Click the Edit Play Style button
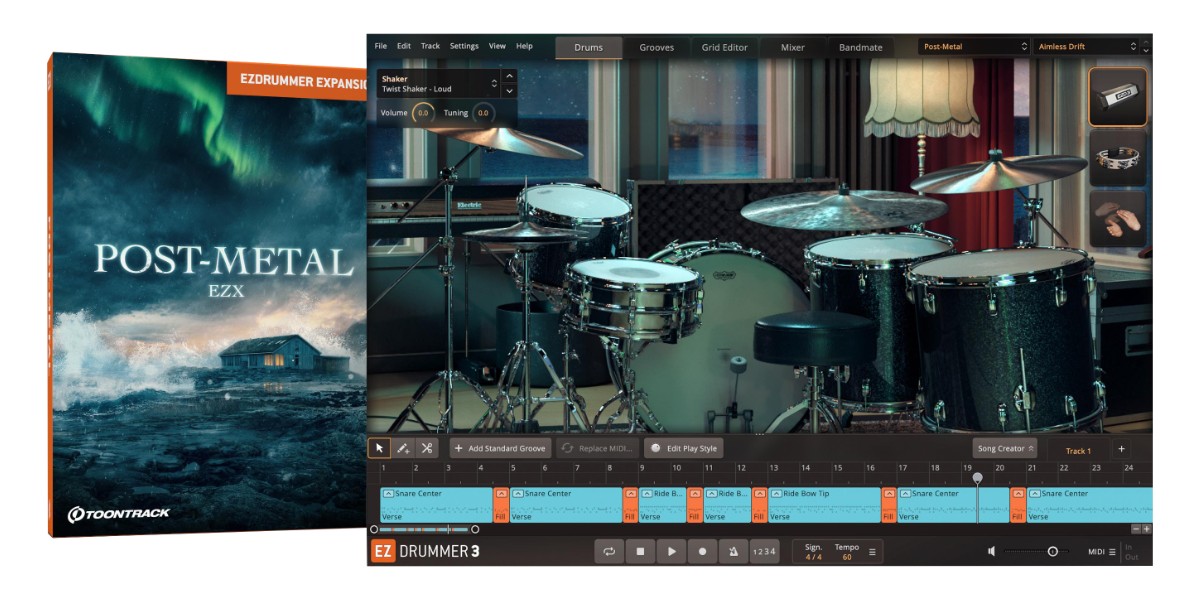The image size is (1200, 600). coord(684,448)
